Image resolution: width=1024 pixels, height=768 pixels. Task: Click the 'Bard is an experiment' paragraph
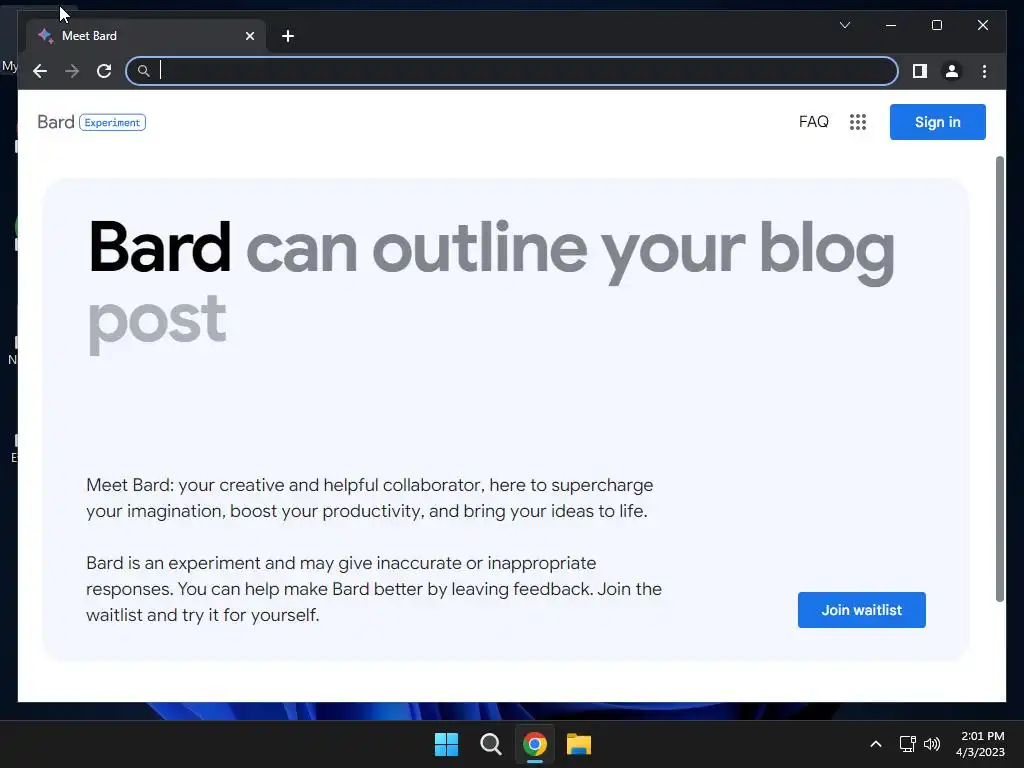pyautogui.click(x=374, y=588)
